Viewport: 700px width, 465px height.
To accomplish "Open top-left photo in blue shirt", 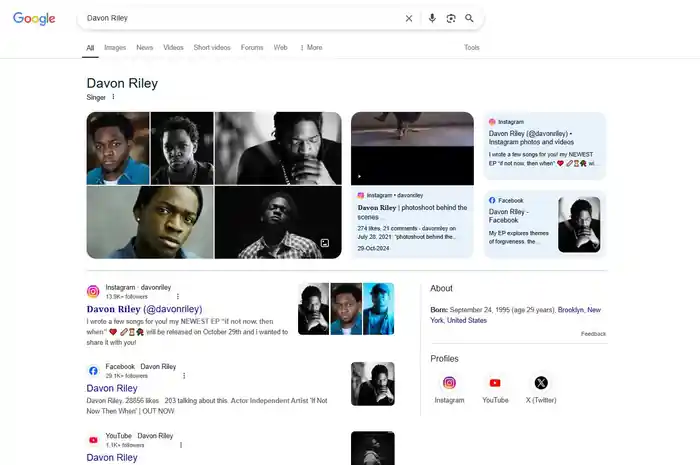I will 118,148.
